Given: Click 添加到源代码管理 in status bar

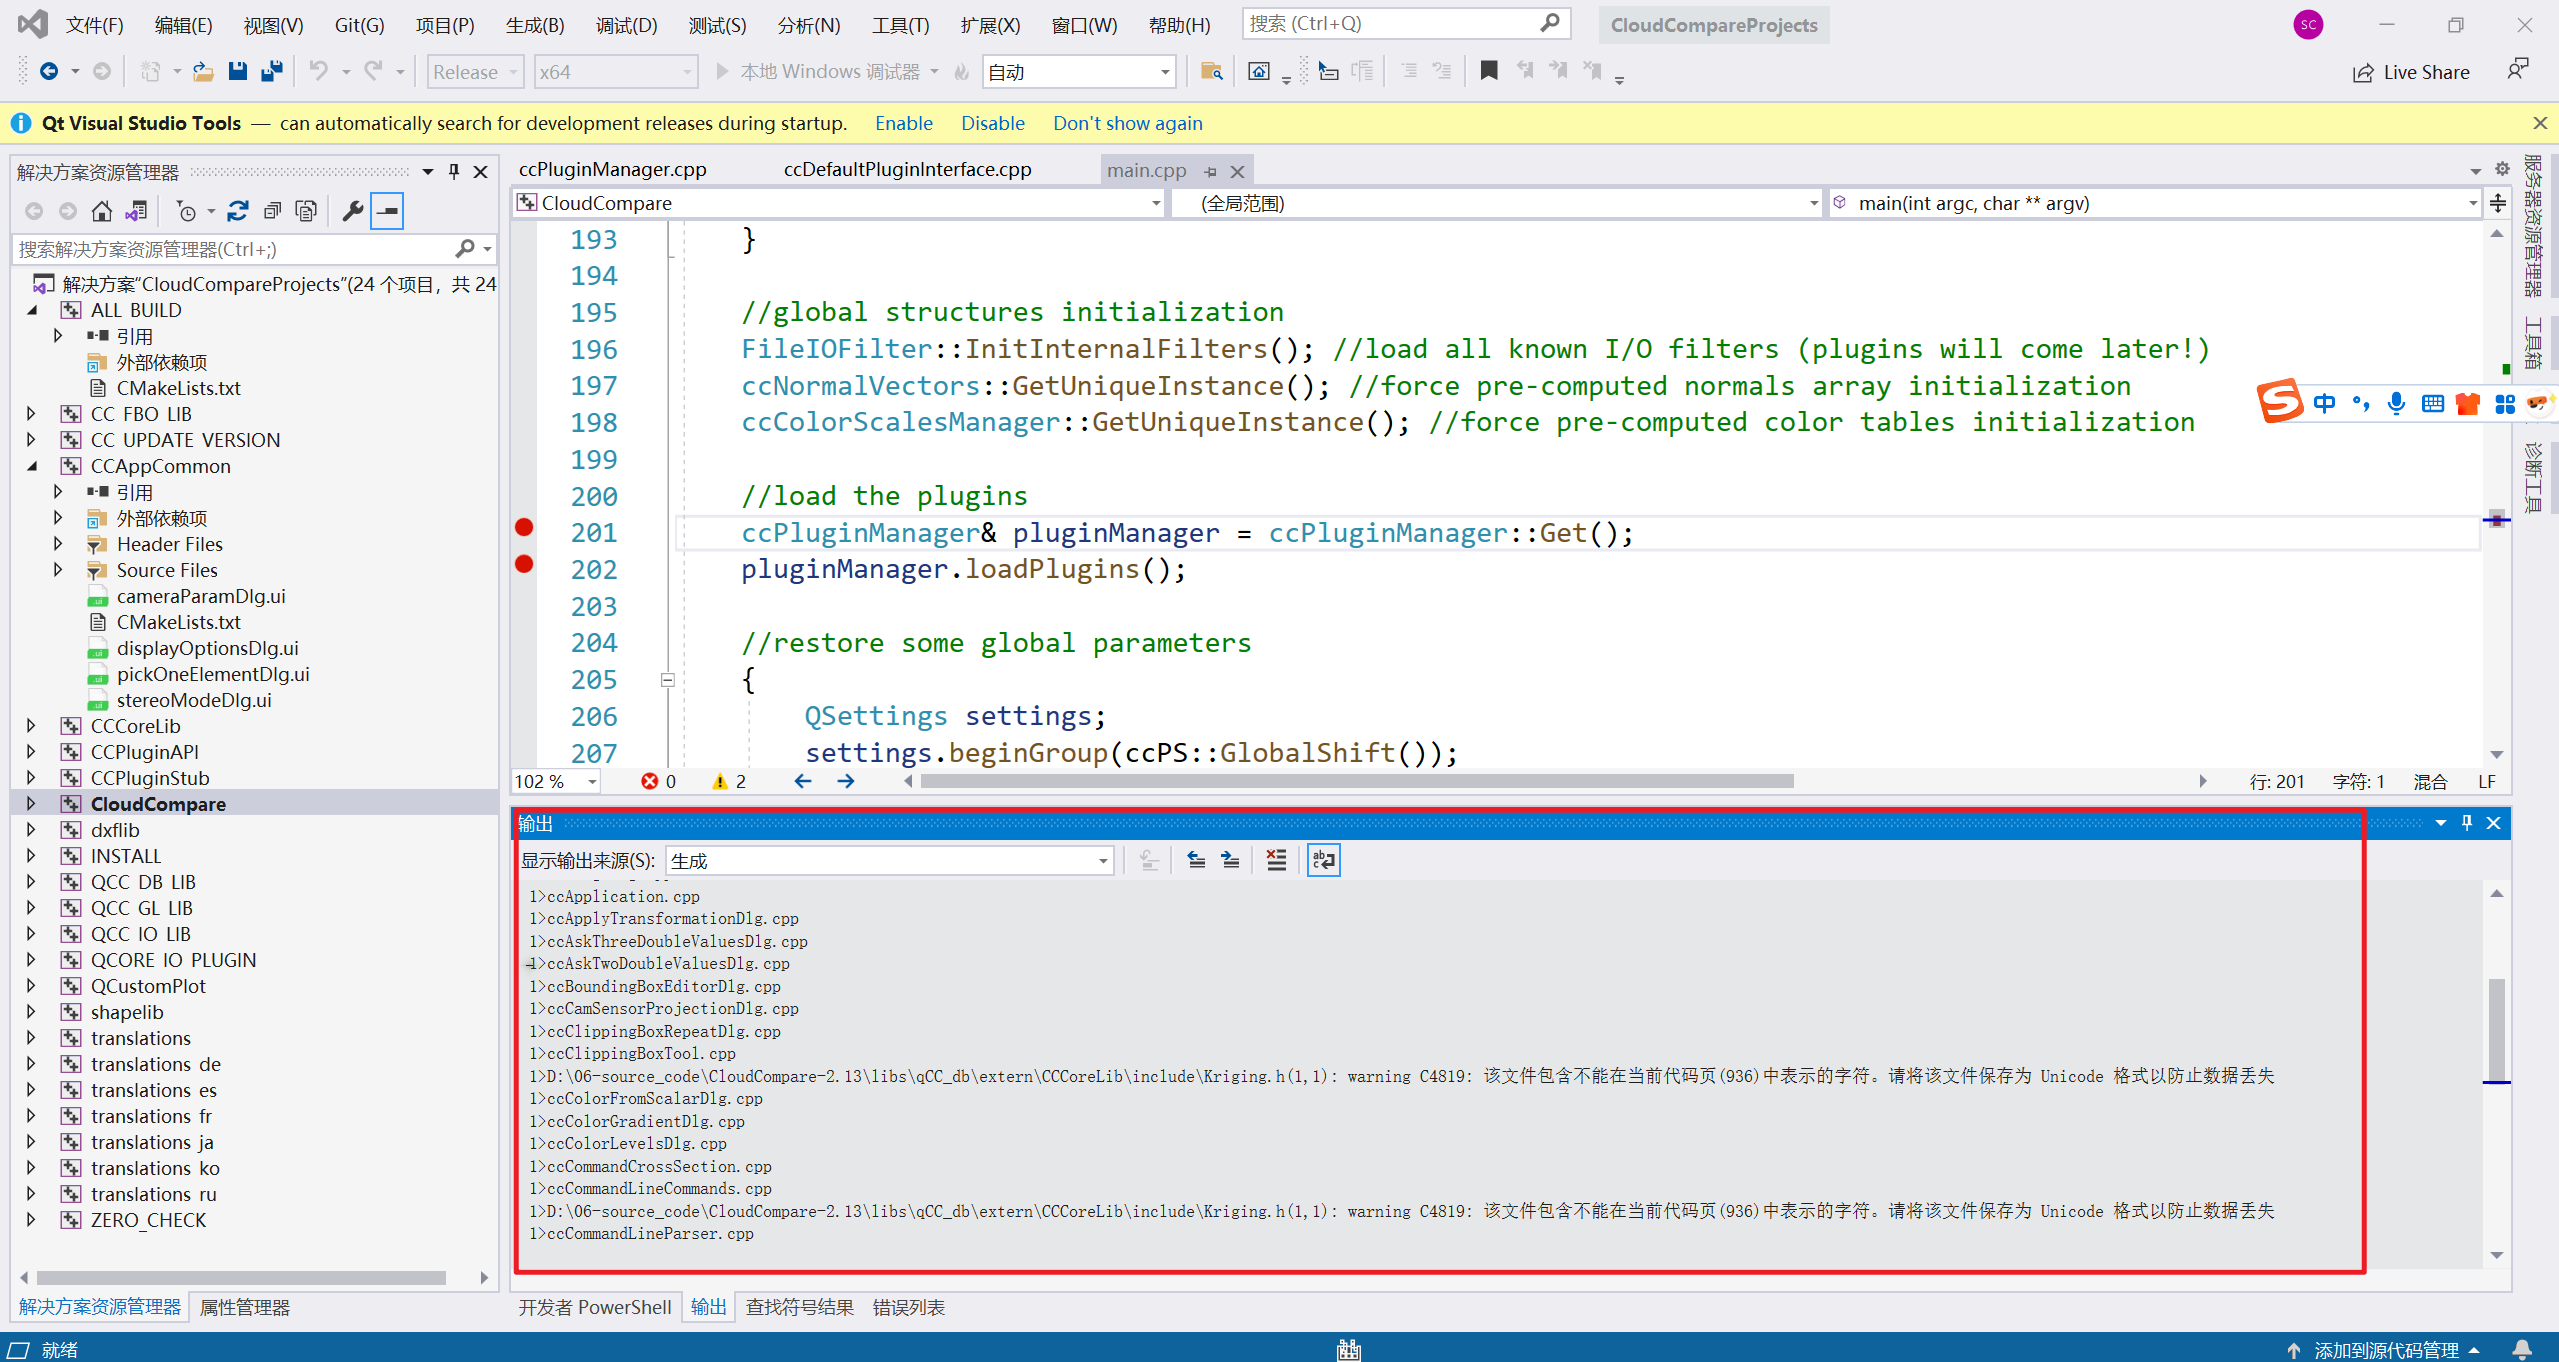Looking at the screenshot, I should coord(2384,1349).
